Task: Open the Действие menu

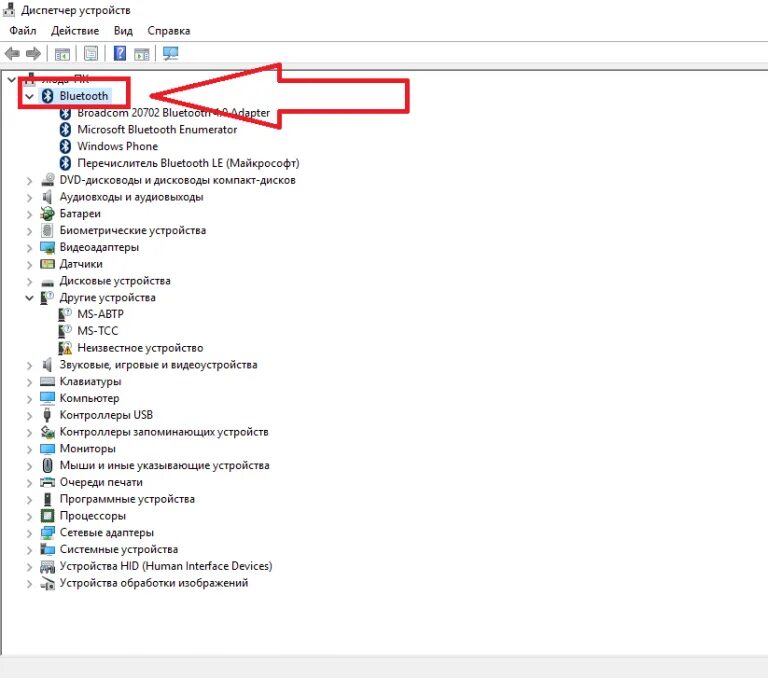Action: tap(75, 31)
